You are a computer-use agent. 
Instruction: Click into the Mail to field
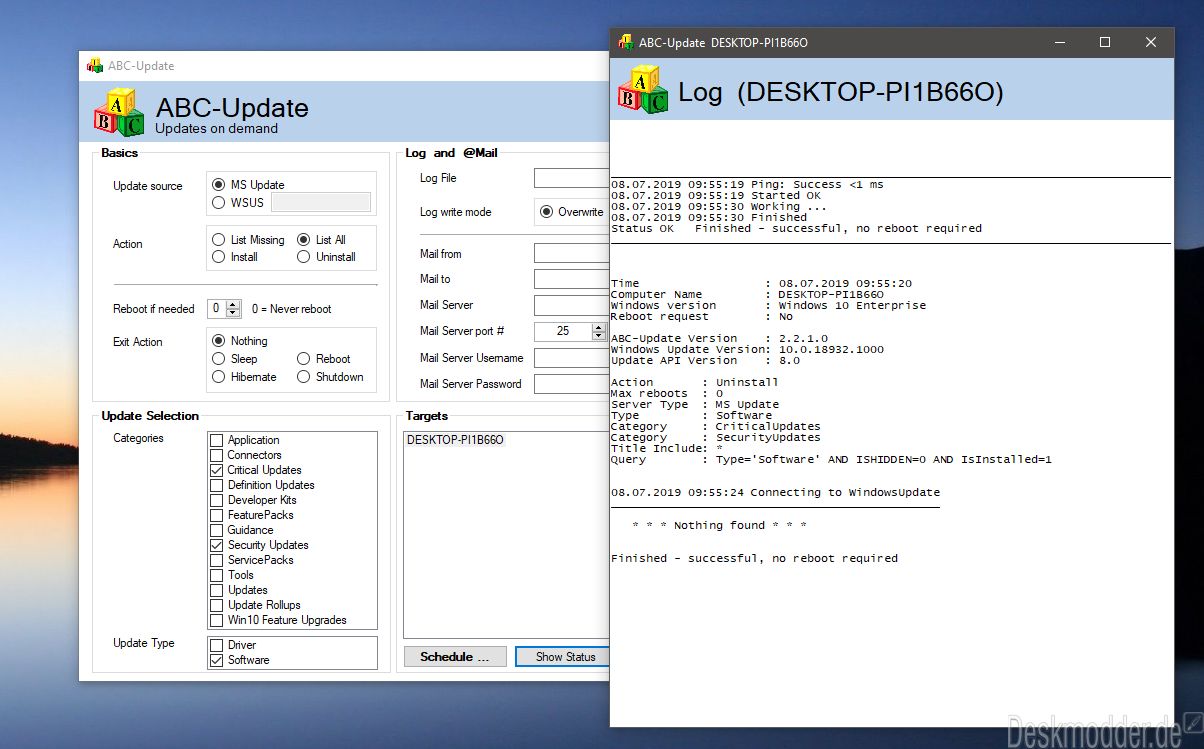(x=571, y=279)
